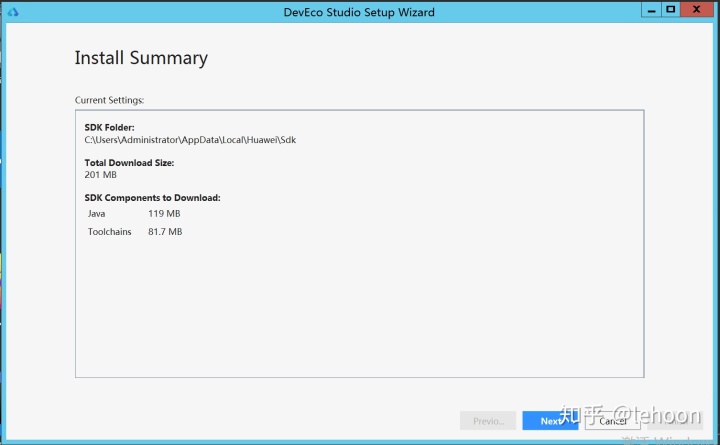
Task: Minimize the Setup Wizard window
Action: [651, 10]
